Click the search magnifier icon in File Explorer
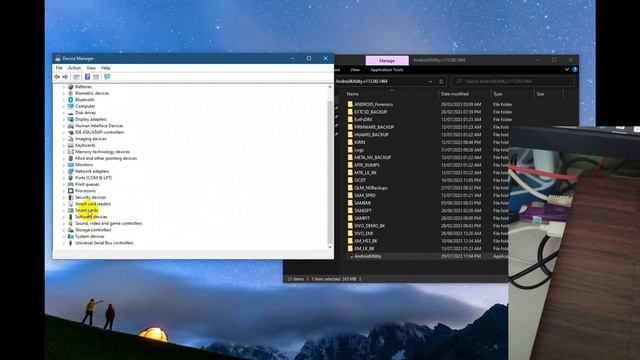This screenshot has width=640, height=360. (x=459, y=82)
